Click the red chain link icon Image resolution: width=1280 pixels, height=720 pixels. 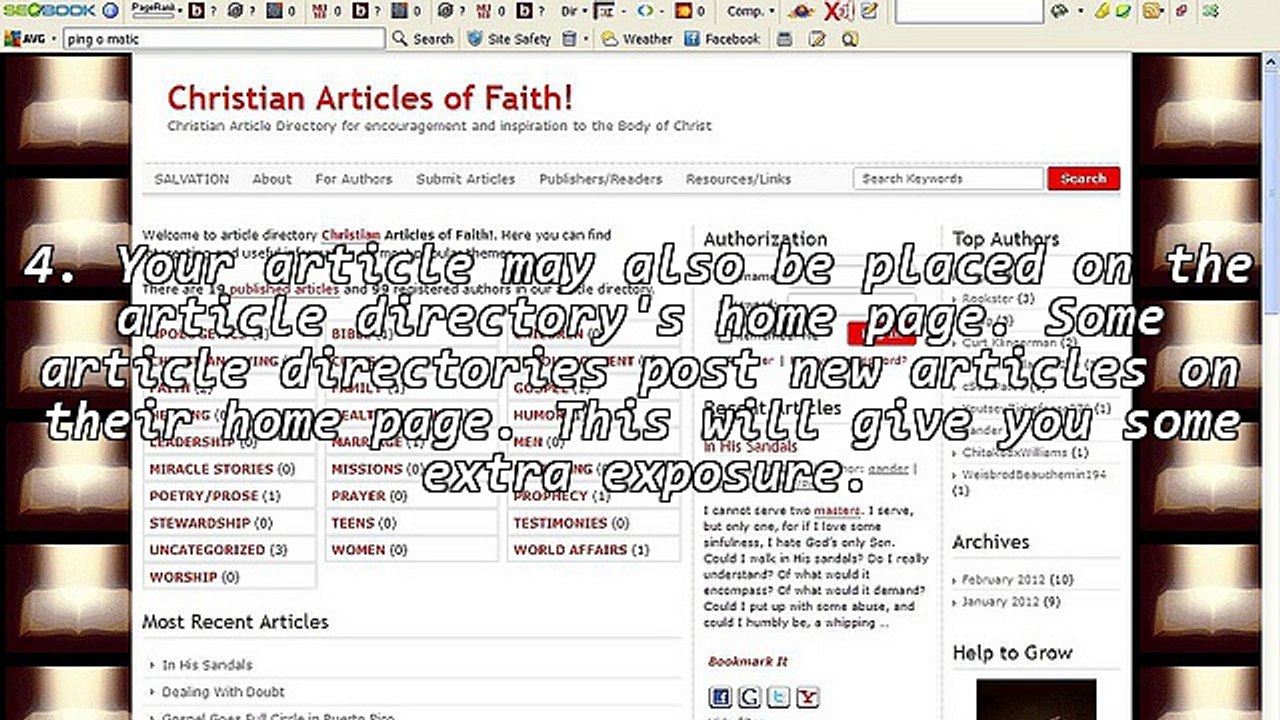point(1181,11)
